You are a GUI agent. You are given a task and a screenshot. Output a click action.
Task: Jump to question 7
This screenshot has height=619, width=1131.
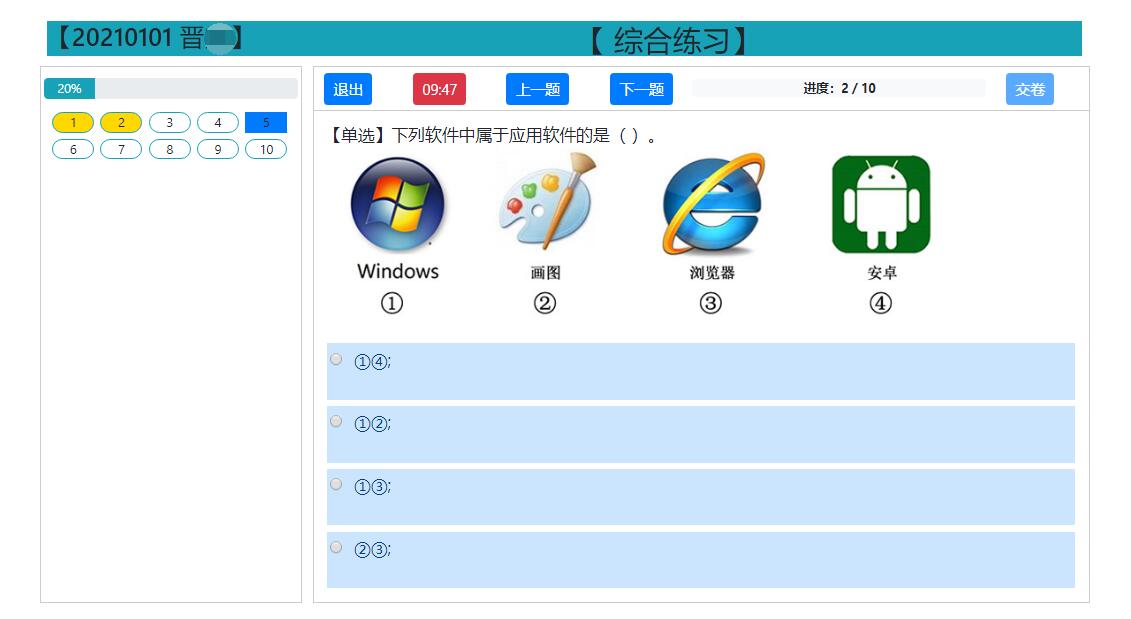(121, 149)
